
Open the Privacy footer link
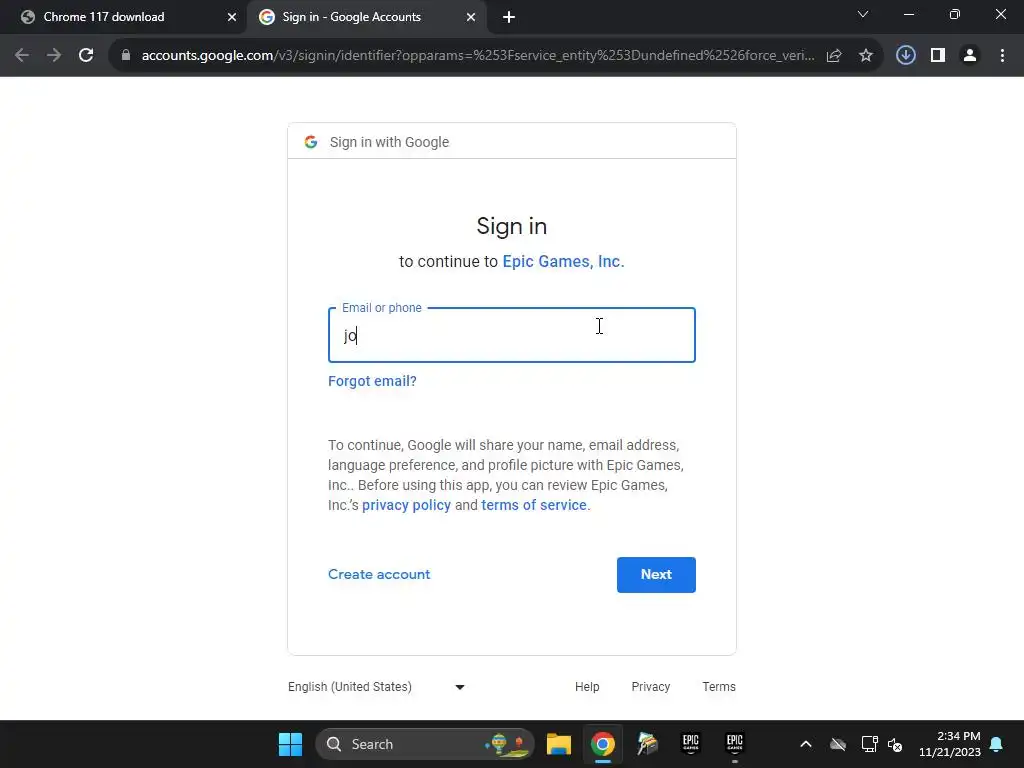click(650, 686)
